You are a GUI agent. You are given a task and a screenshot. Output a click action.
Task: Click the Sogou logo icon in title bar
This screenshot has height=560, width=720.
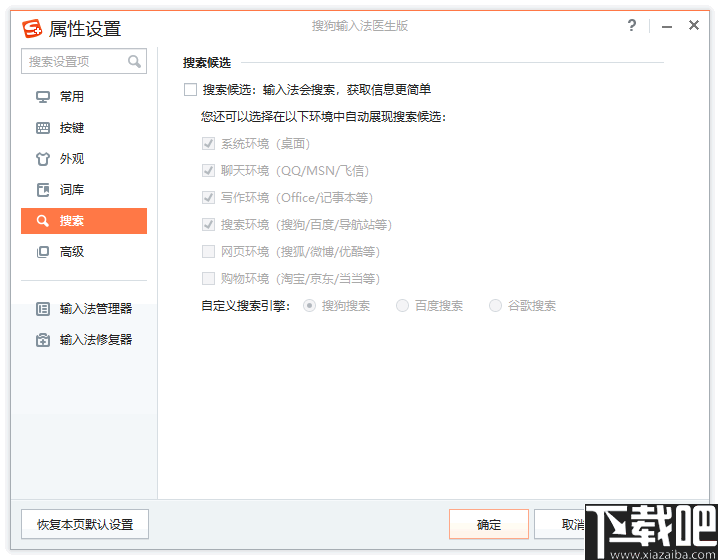(x=32, y=28)
